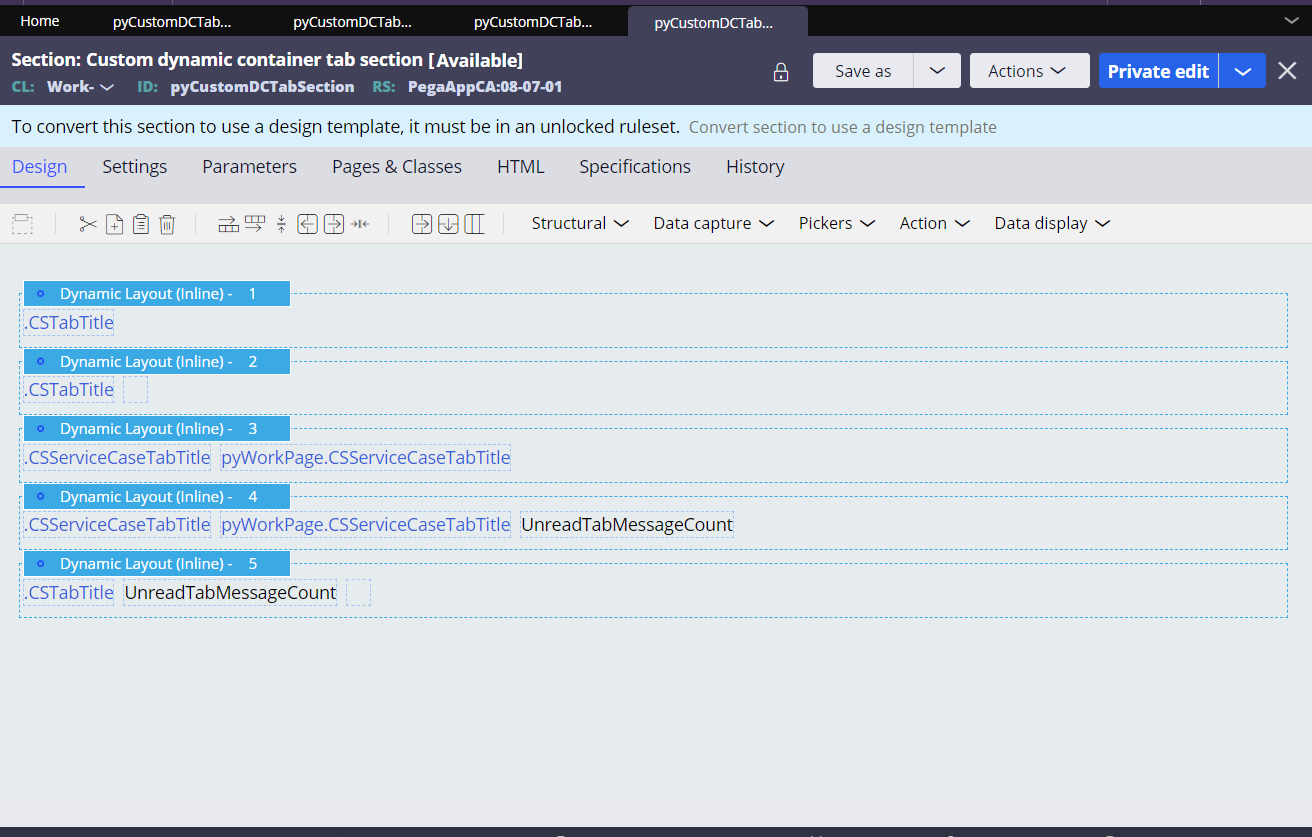
Task: Open the Save as arrow dropdown
Action: point(937,71)
